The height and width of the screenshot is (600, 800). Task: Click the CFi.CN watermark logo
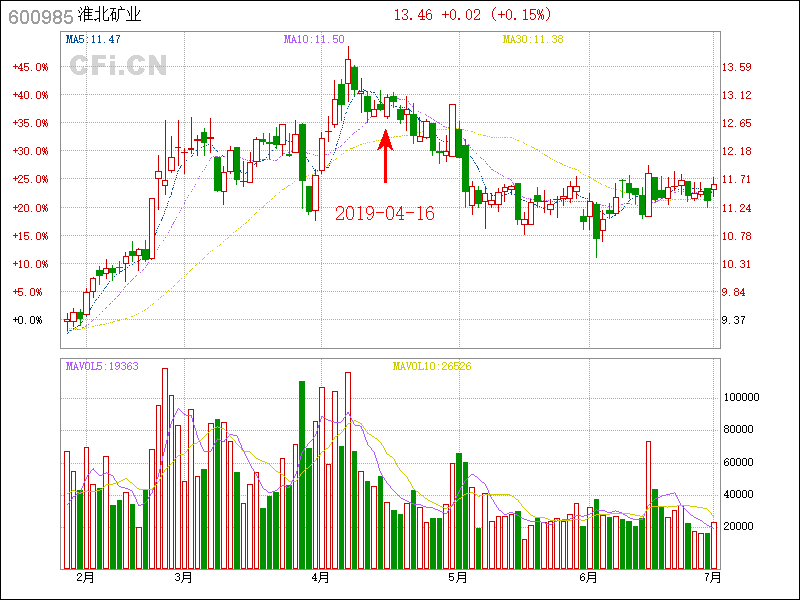(x=118, y=66)
